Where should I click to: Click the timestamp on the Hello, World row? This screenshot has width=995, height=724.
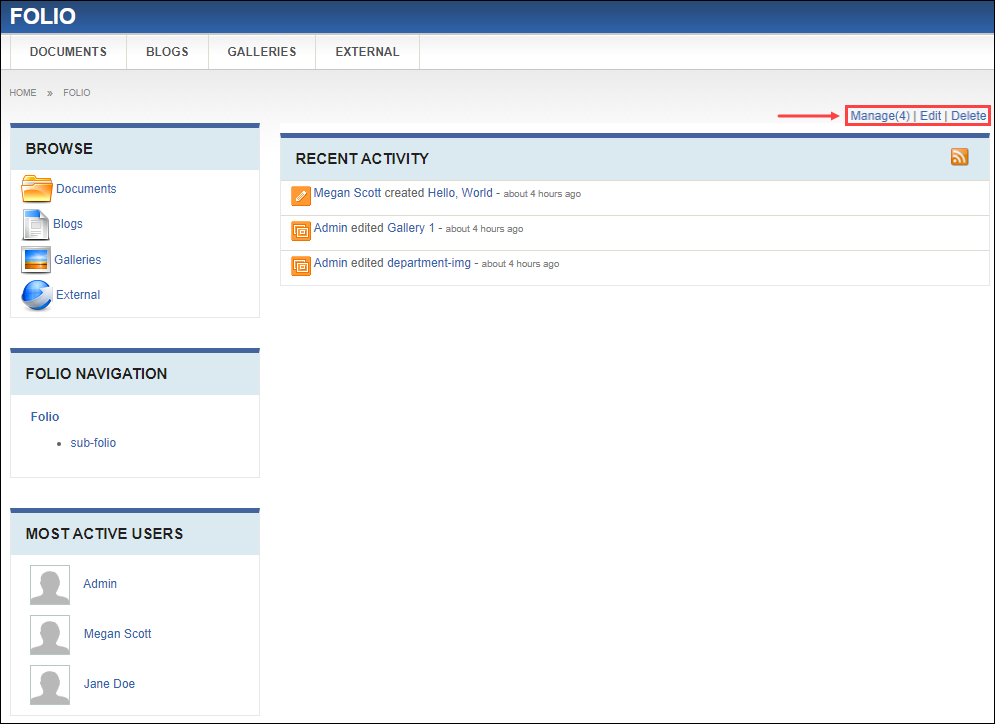(x=542, y=194)
